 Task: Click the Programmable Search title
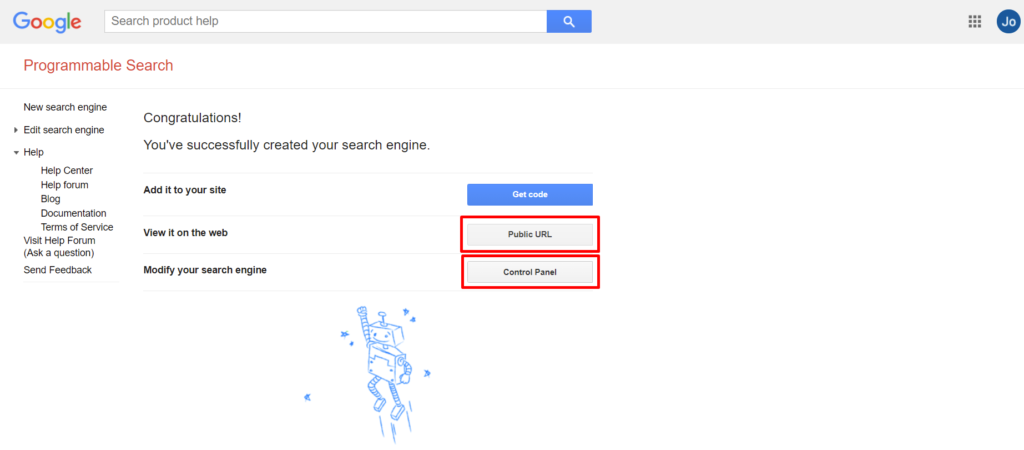coord(98,66)
